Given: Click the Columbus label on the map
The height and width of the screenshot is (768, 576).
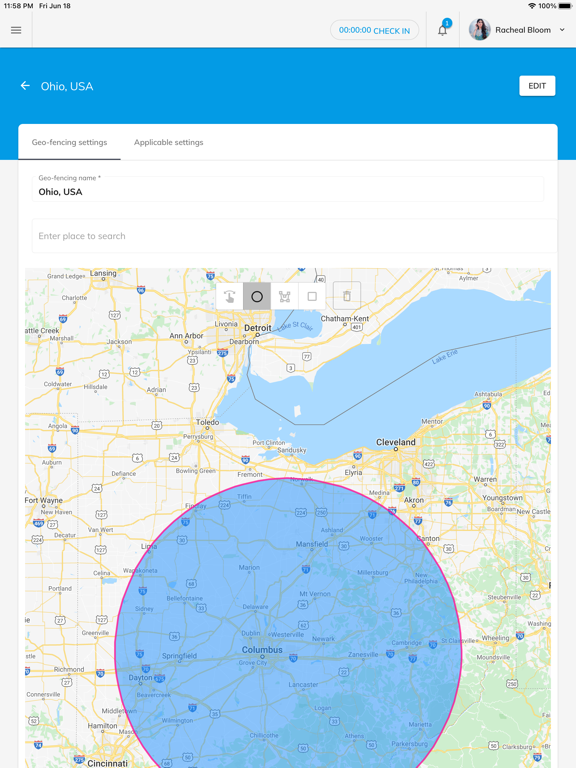Looking at the screenshot, I should [262, 649].
